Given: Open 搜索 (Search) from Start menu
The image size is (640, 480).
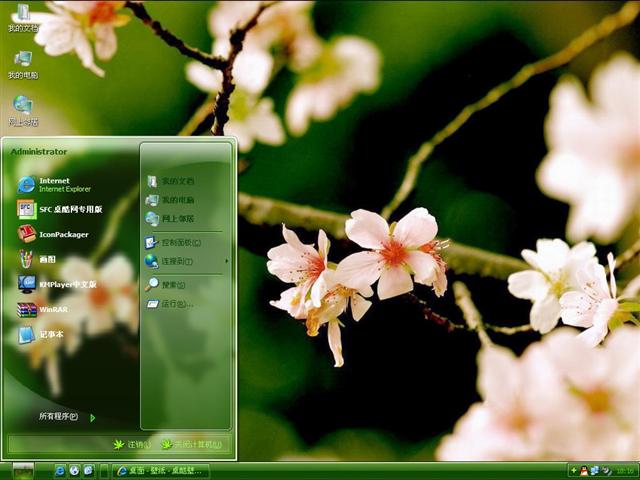Looking at the screenshot, I should pos(166,284).
